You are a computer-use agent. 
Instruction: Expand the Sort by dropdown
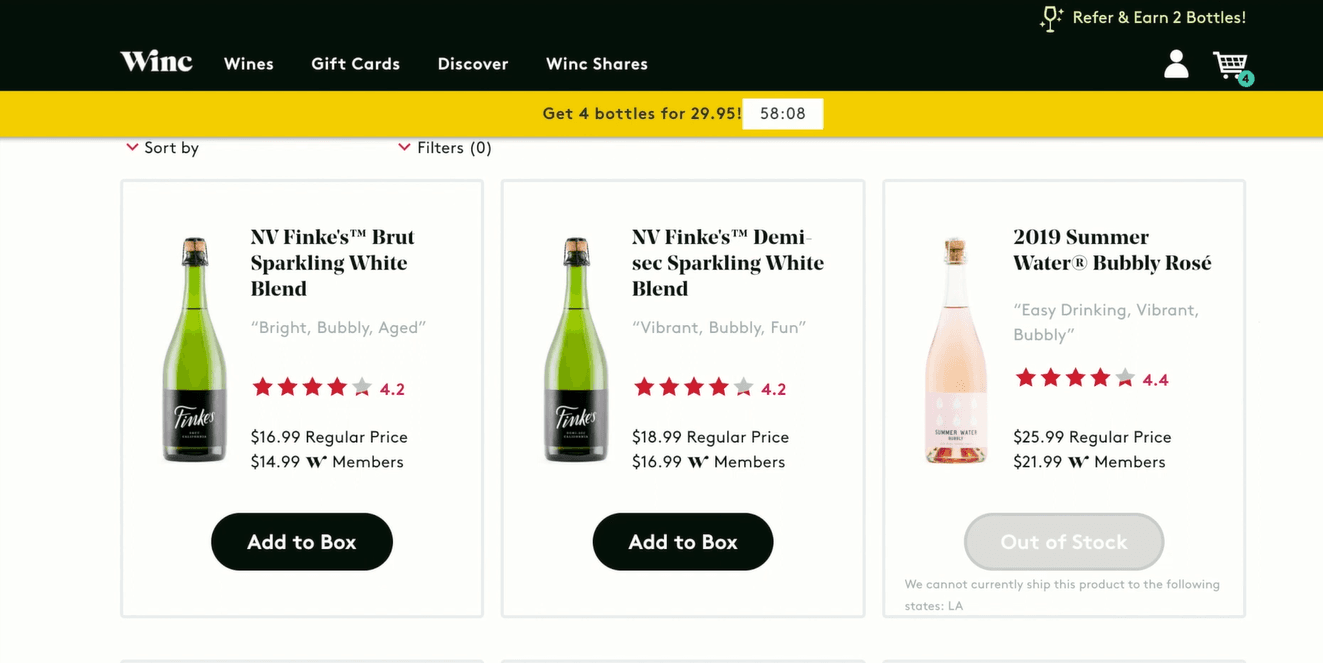click(x=162, y=148)
